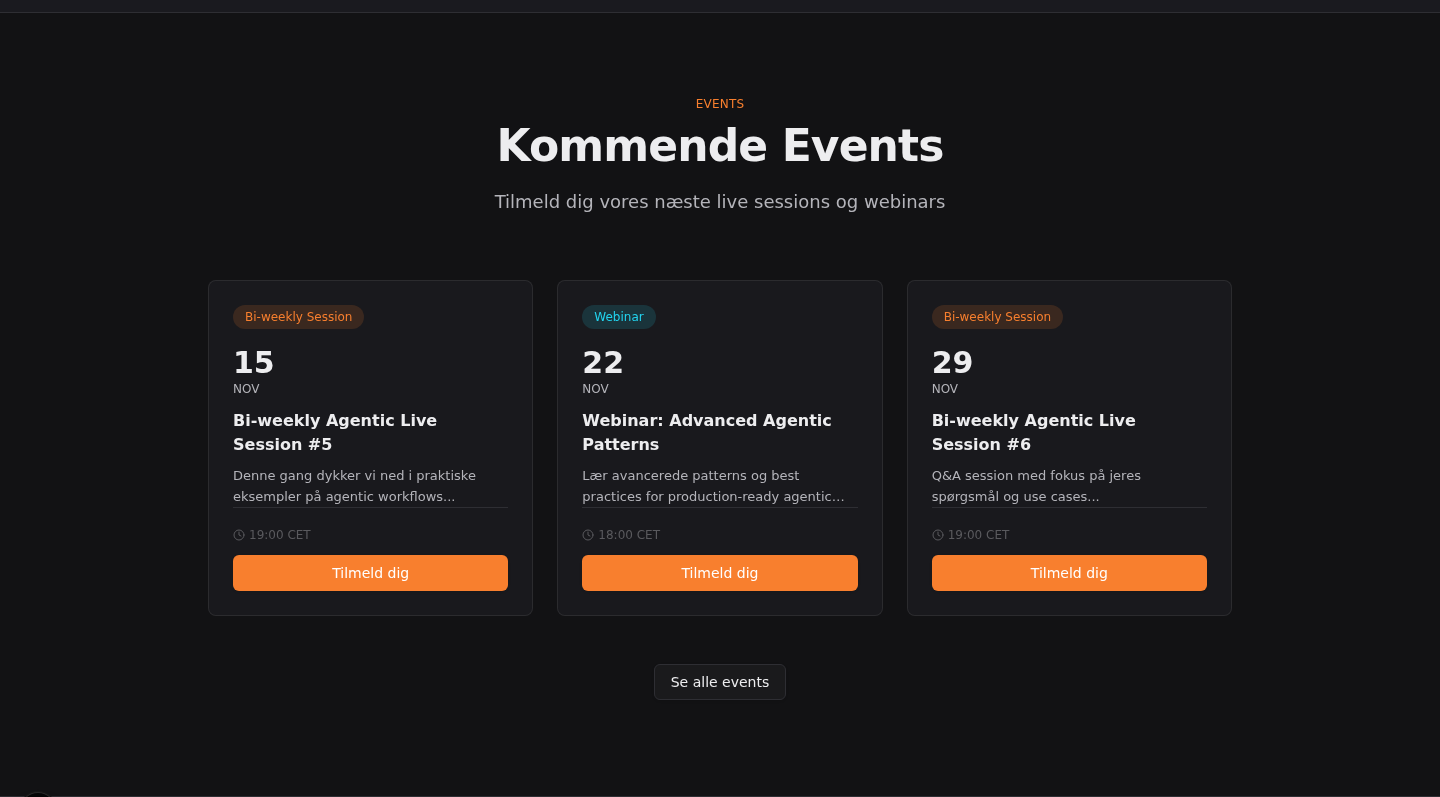Open the Se alle events button

(719, 682)
